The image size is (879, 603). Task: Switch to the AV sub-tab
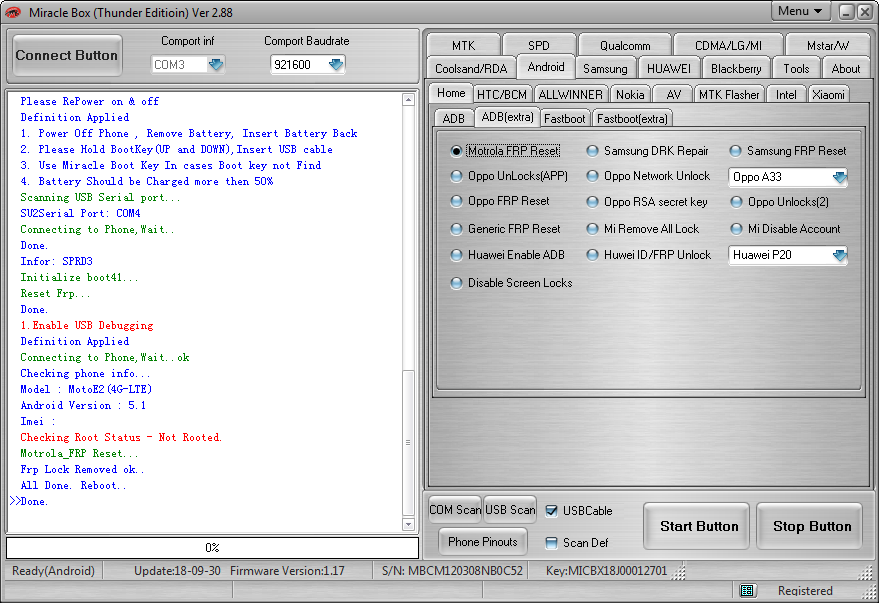coord(673,95)
